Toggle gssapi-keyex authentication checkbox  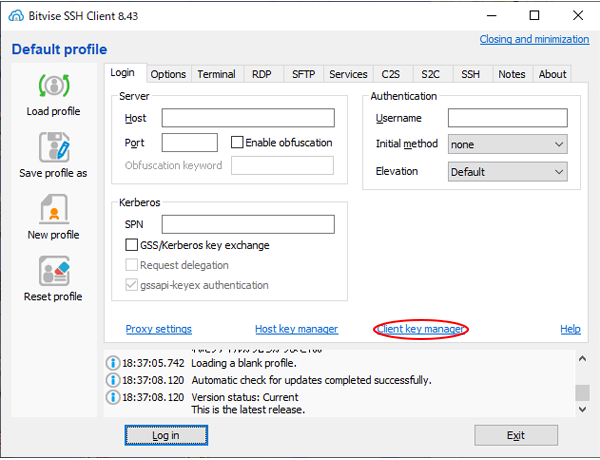(131, 285)
